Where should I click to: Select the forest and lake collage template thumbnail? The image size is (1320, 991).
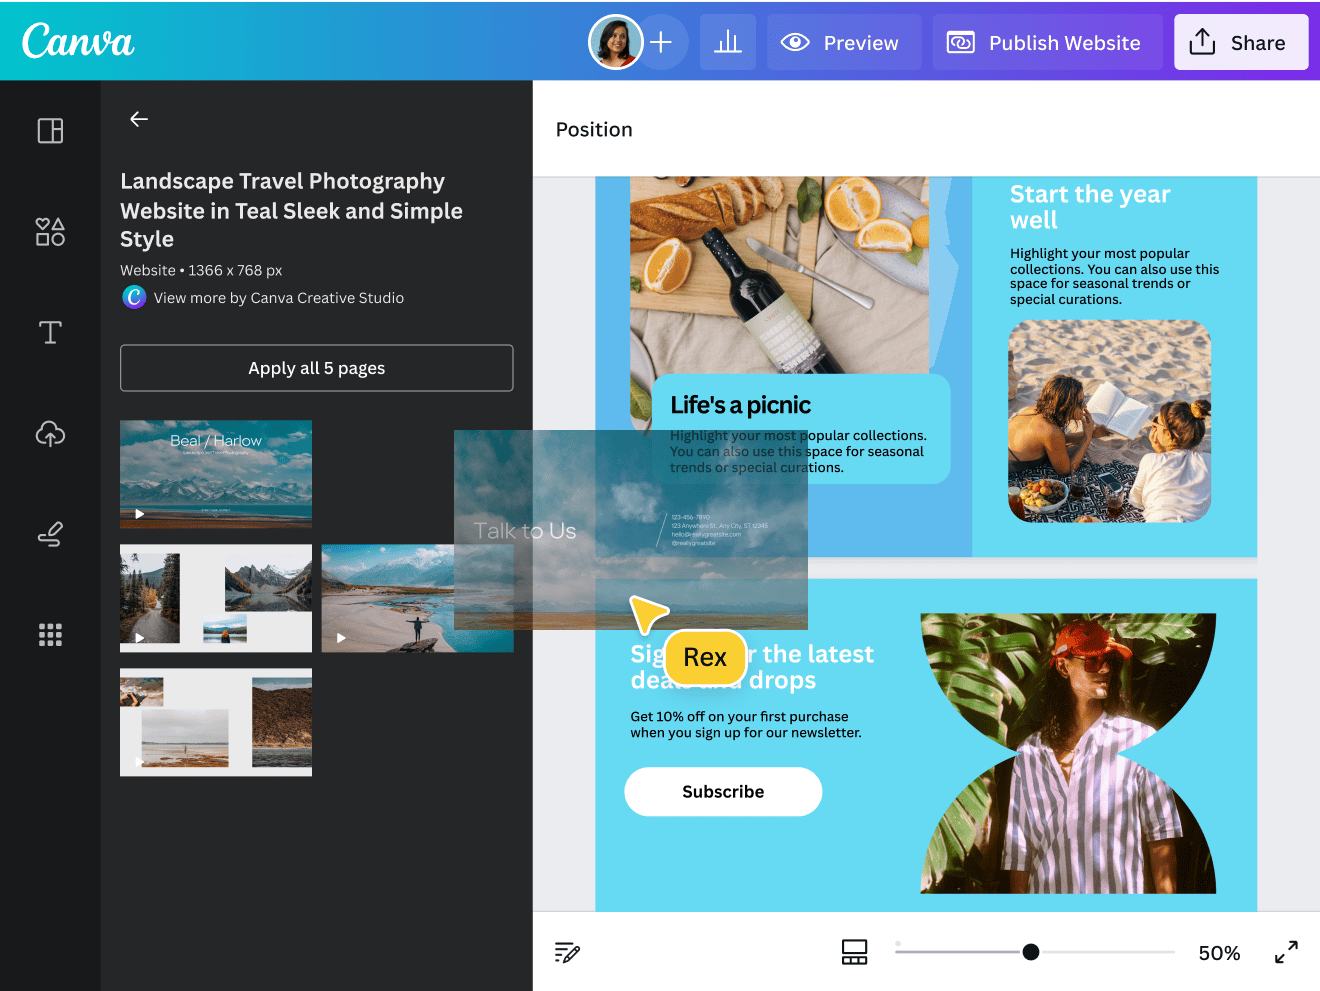pos(216,598)
